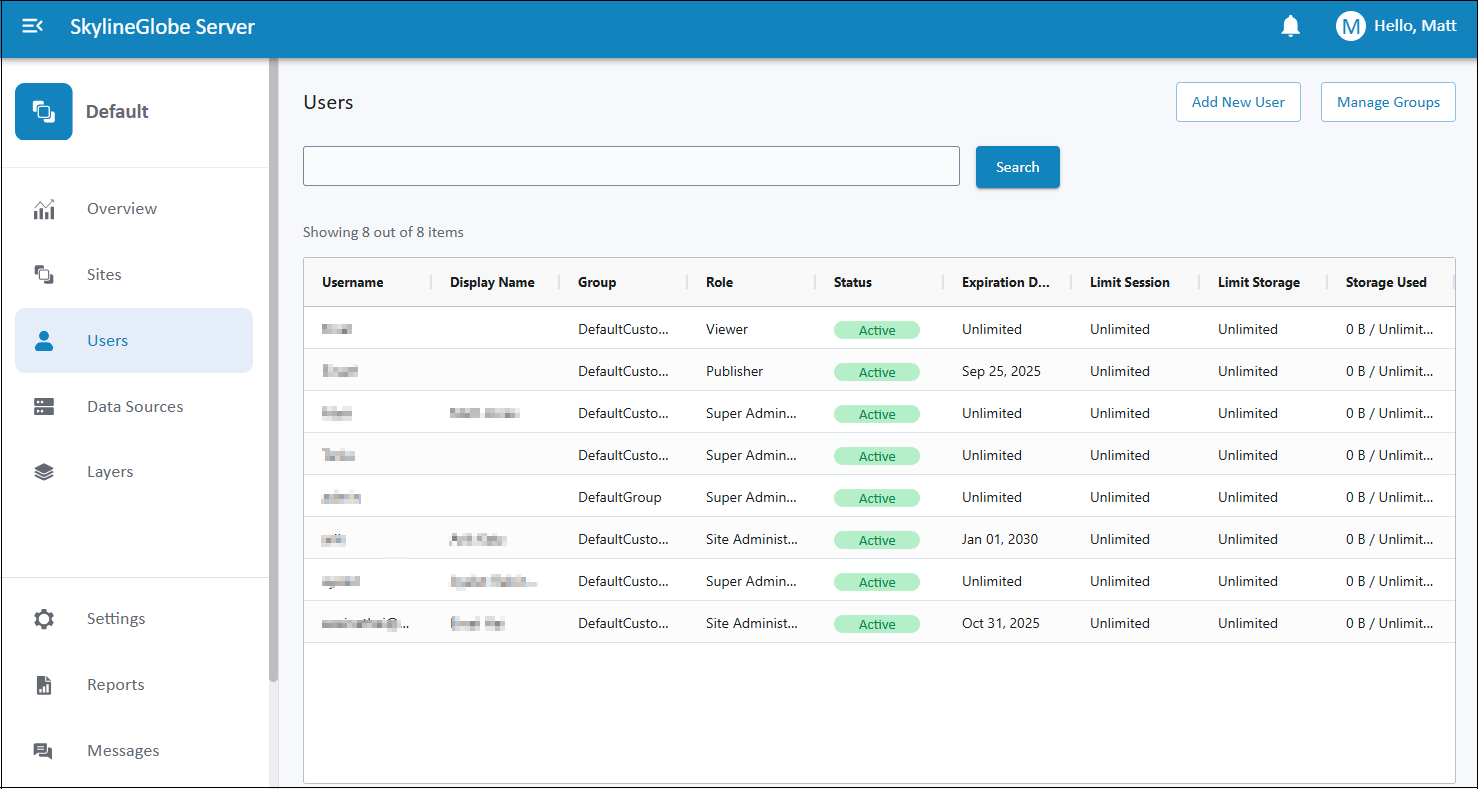
Task: Focus the user search text field
Action: [631, 166]
